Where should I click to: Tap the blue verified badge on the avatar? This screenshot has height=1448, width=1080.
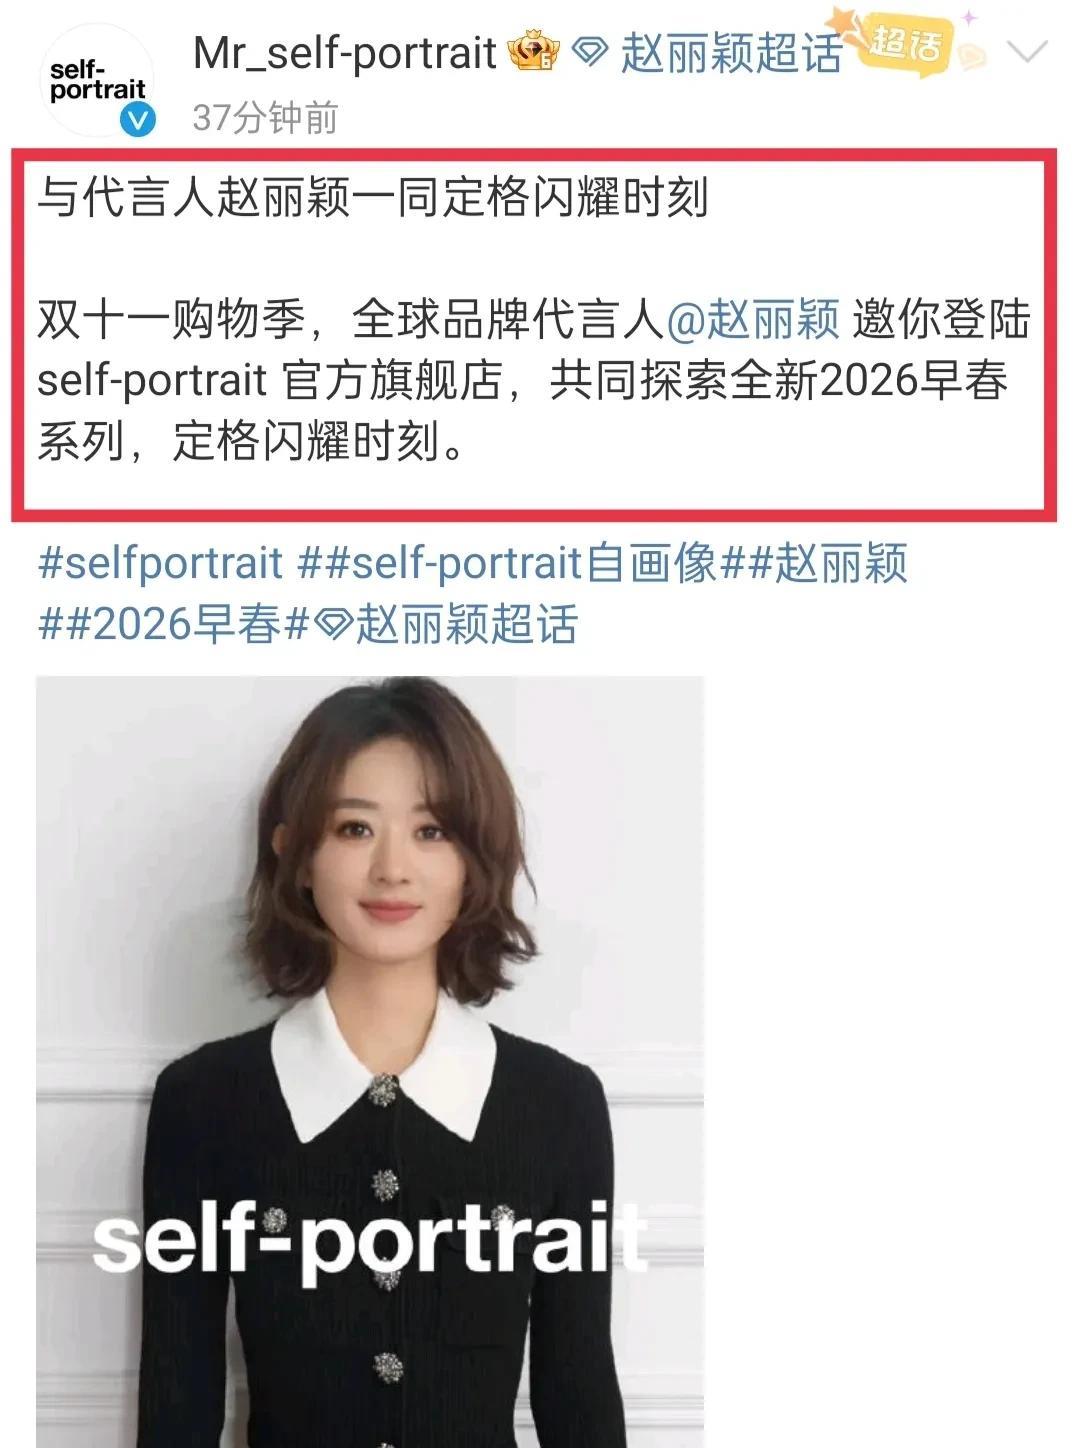click(137, 122)
